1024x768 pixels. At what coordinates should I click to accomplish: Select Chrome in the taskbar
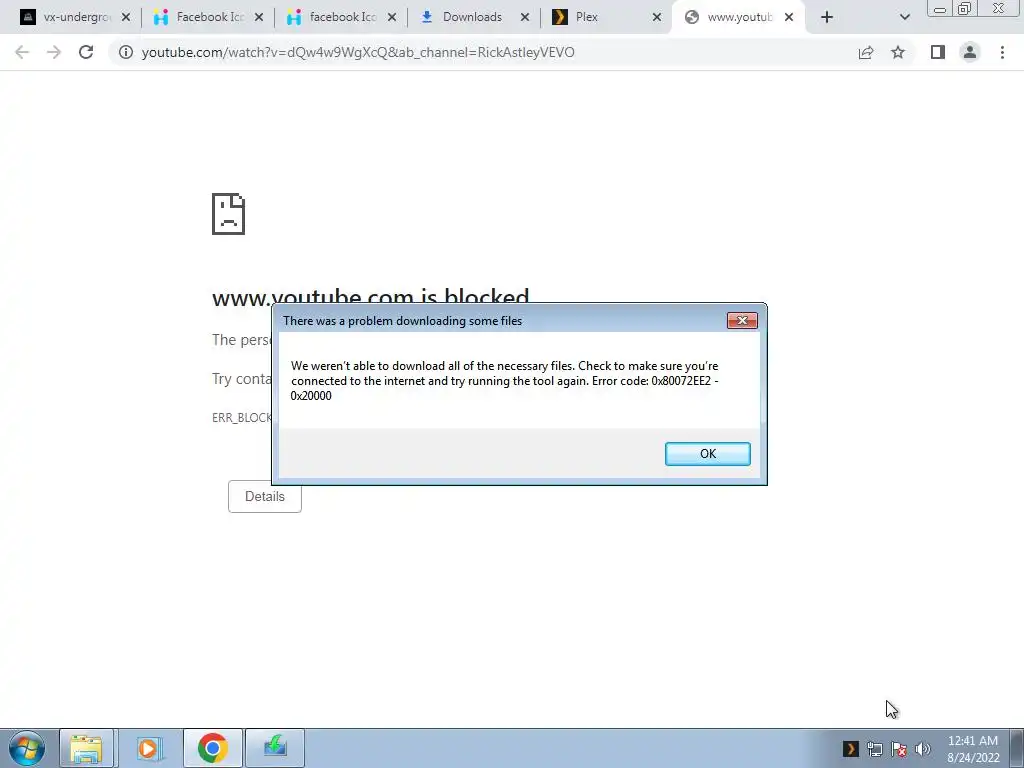(x=212, y=748)
